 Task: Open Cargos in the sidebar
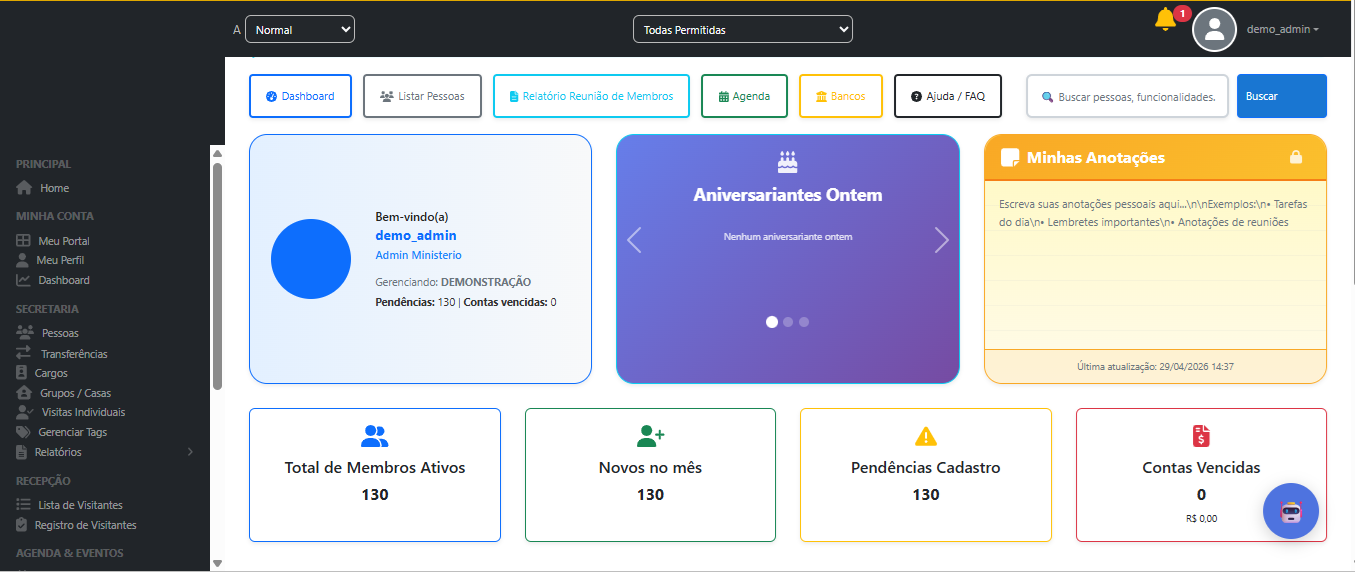[51, 373]
